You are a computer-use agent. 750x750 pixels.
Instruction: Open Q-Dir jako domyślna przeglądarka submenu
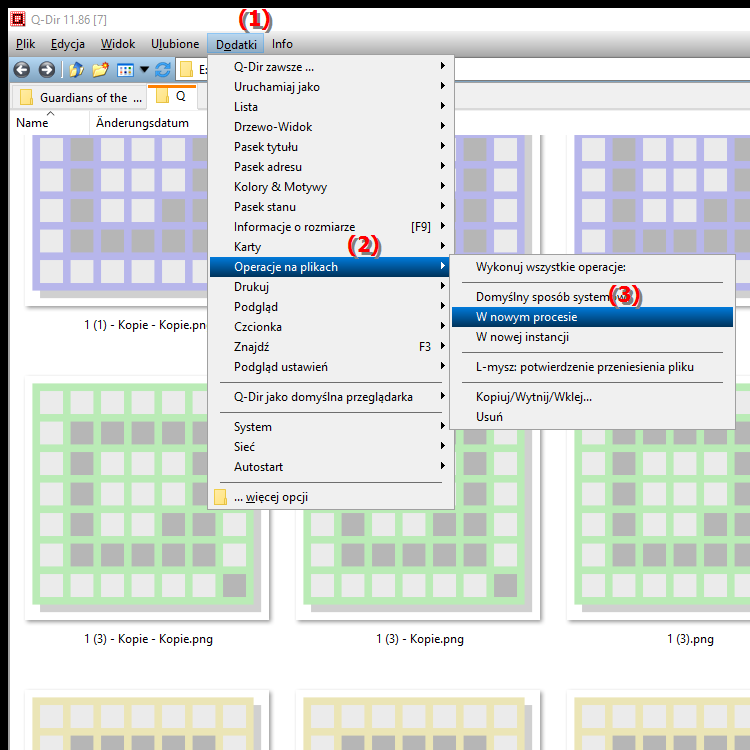[x=331, y=397]
